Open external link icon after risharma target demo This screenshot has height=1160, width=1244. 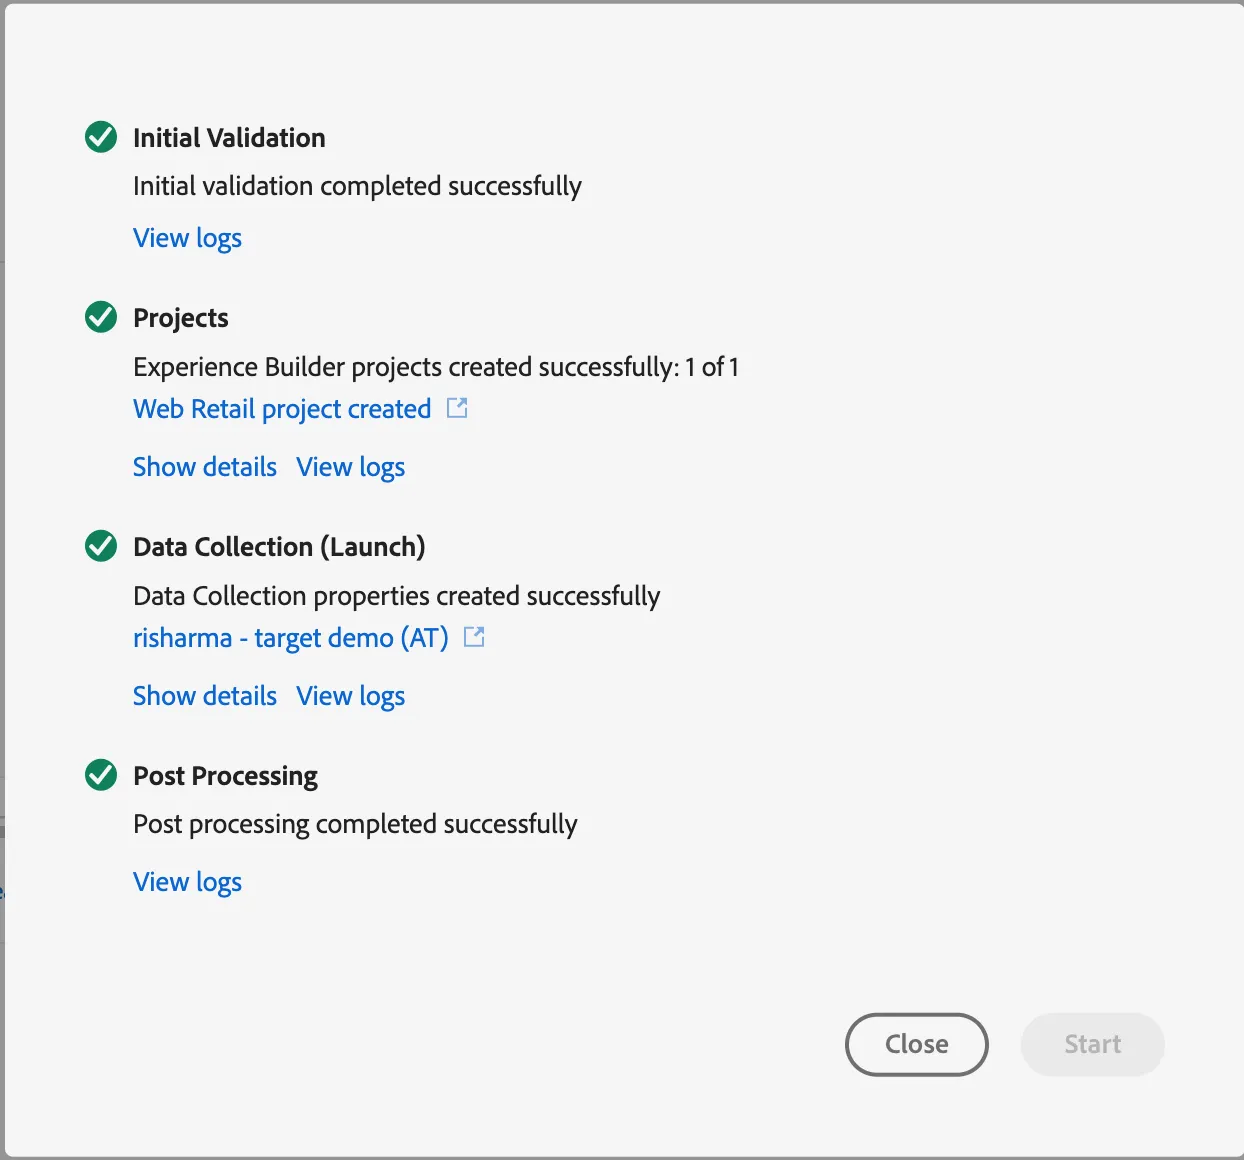[x=474, y=637]
